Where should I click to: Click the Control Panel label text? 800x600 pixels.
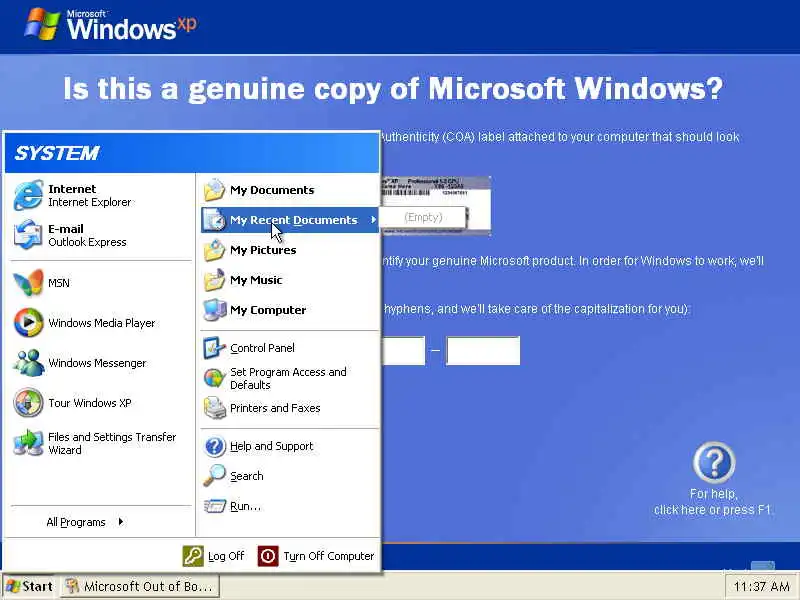(x=262, y=348)
